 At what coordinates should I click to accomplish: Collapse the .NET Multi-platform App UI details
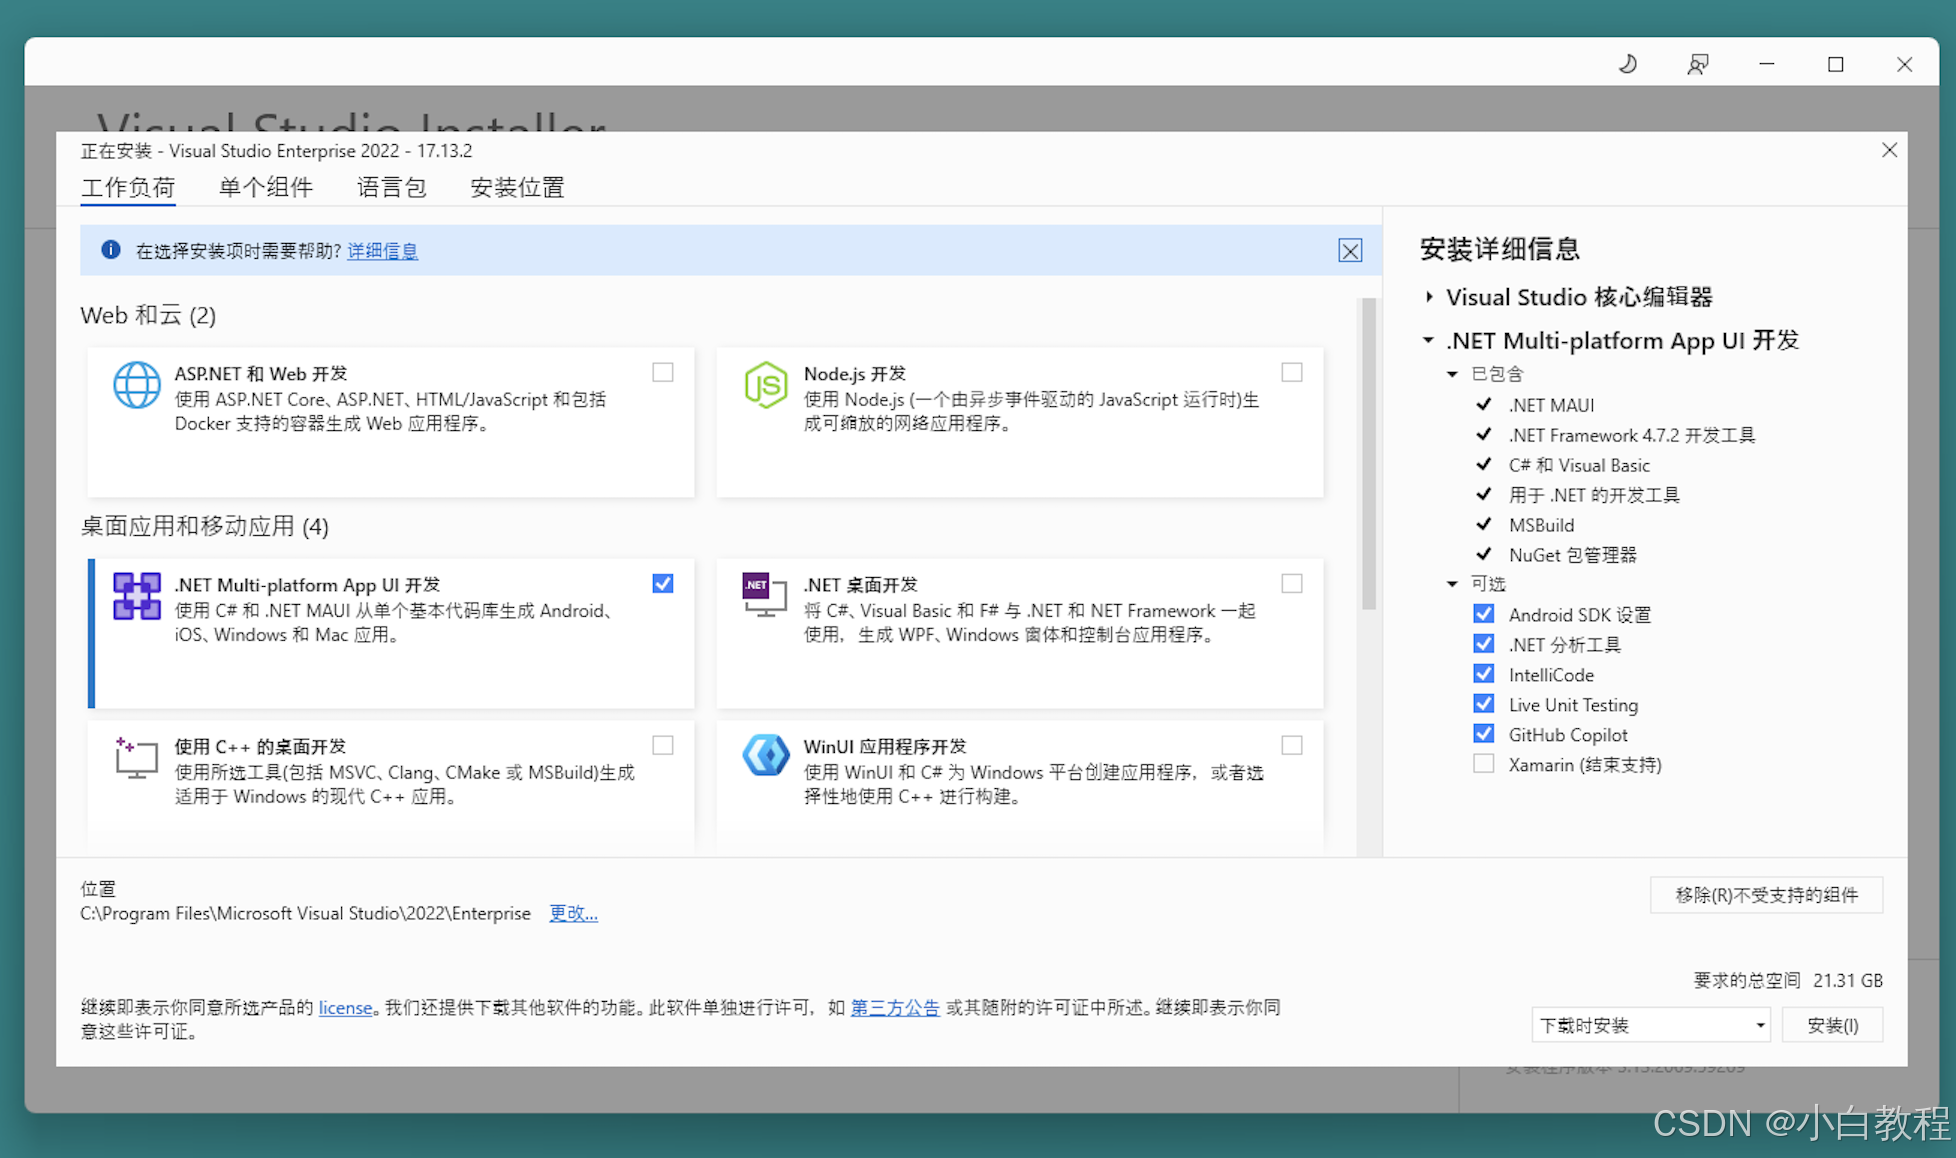coord(1429,341)
